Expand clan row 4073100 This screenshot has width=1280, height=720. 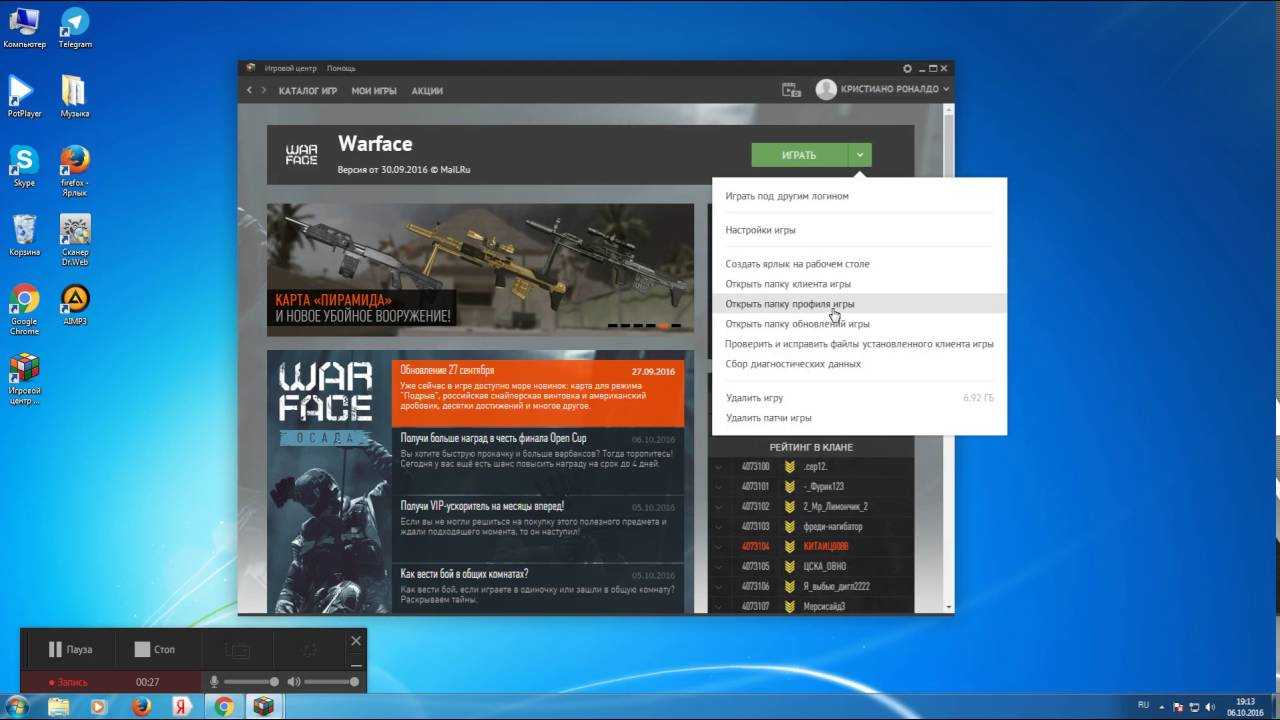coord(717,467)
